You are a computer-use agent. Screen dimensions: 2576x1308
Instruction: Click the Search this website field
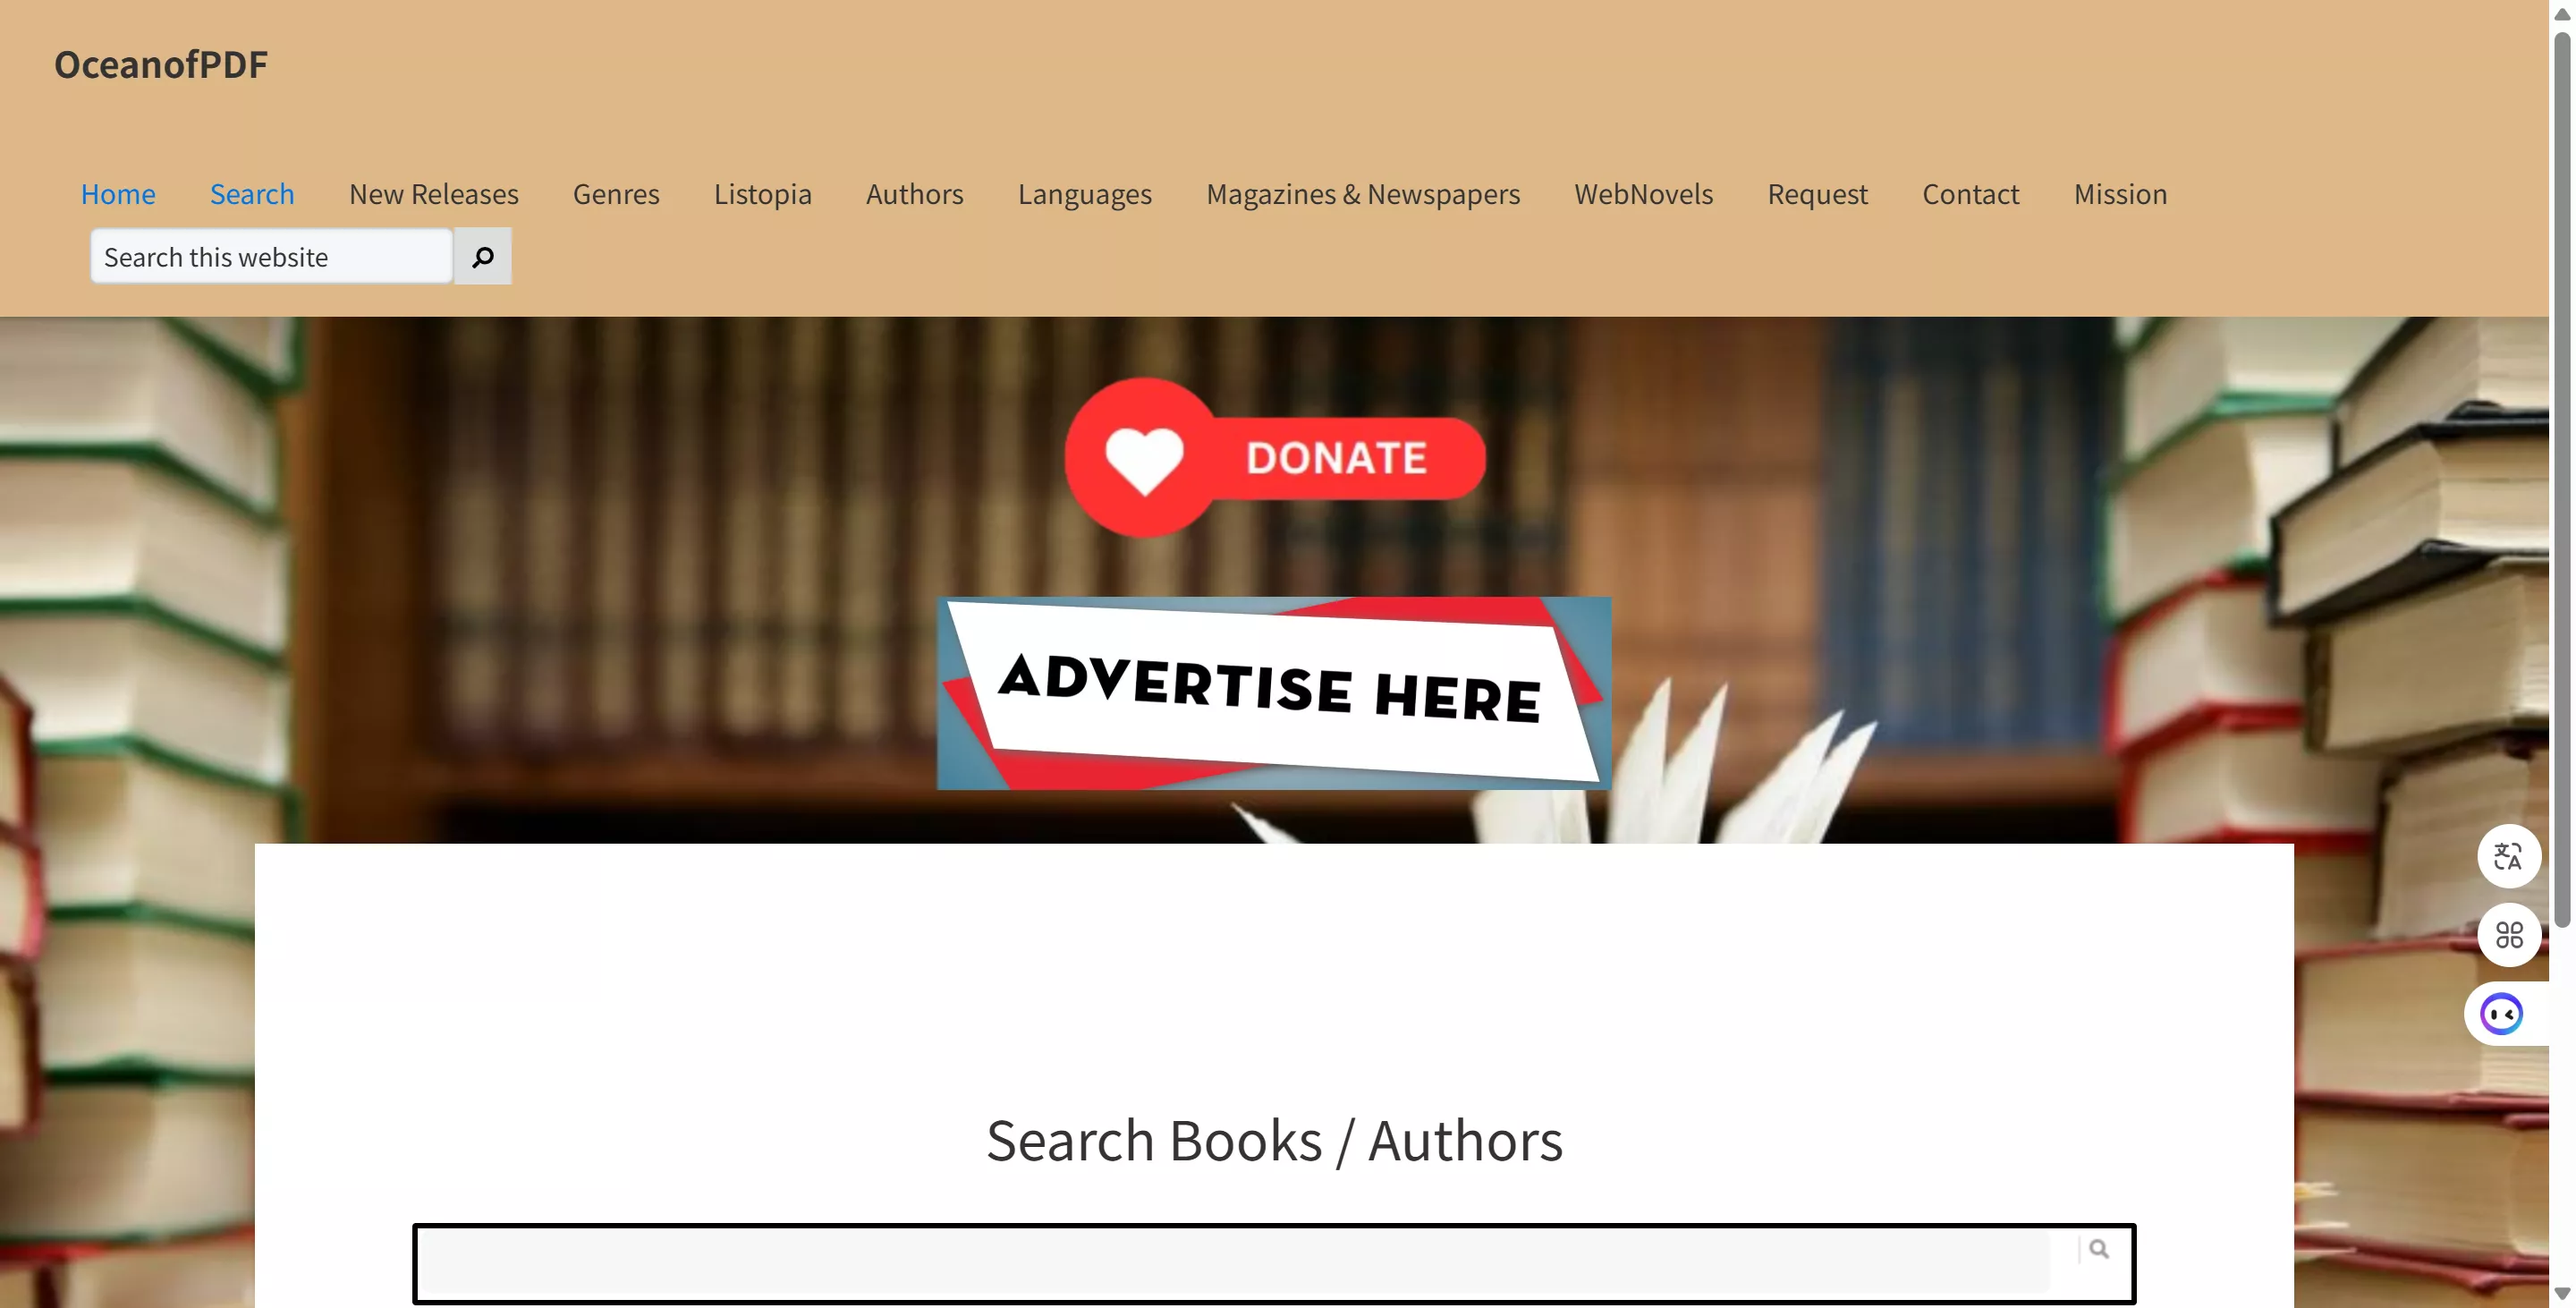pos(271,257)
